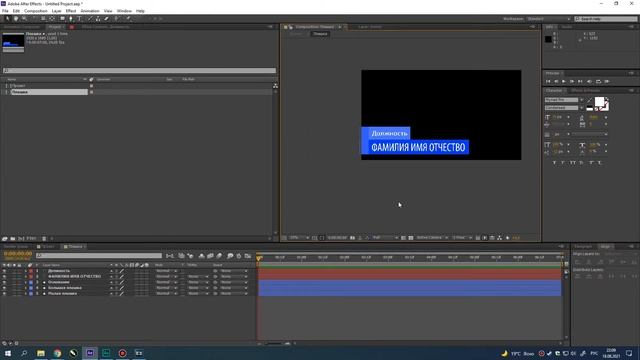The width and height of the screenshot is (640, 360).
Task: Open the Graph Editor in timeline
Action: pyautogui.click(x=248, y=256)
